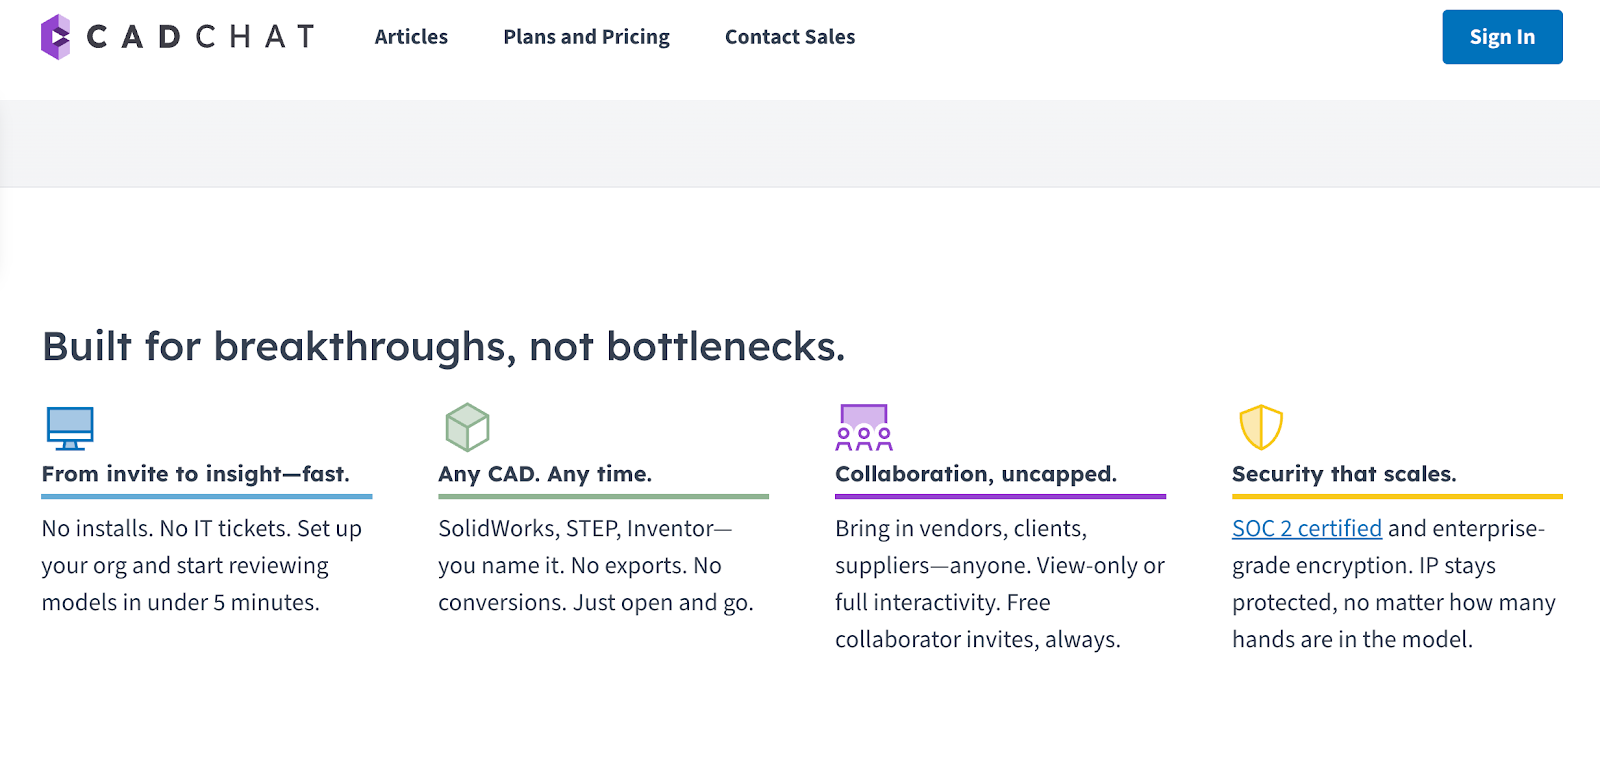Open the Articles page
1600x774 pixels.
click(x=410, y=37)
